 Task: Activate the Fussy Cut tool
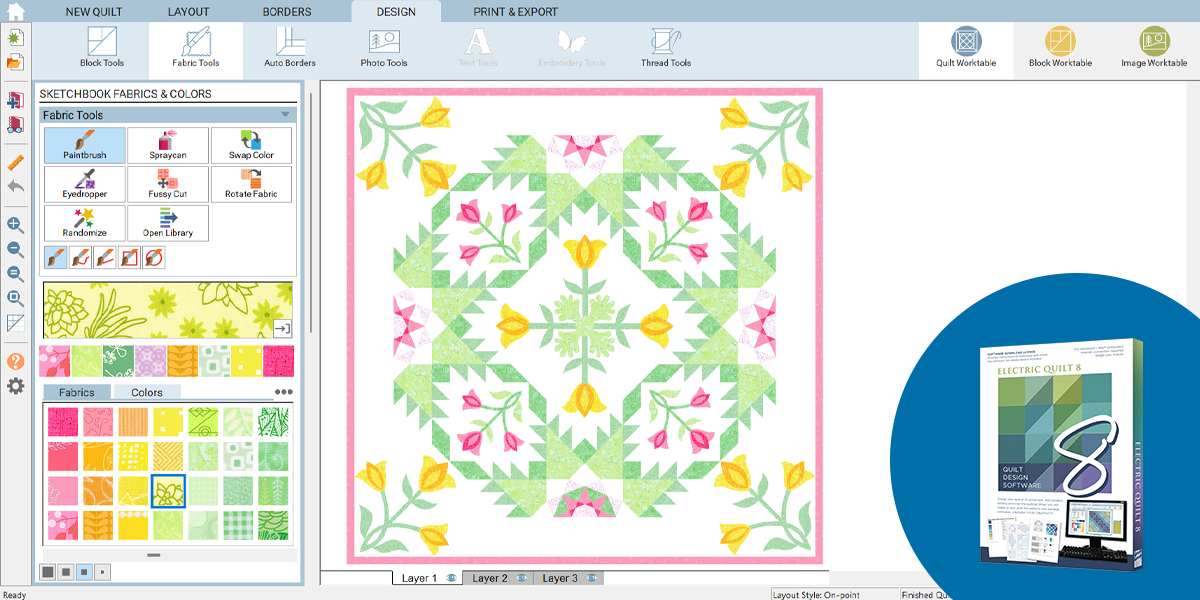point(168,184)
